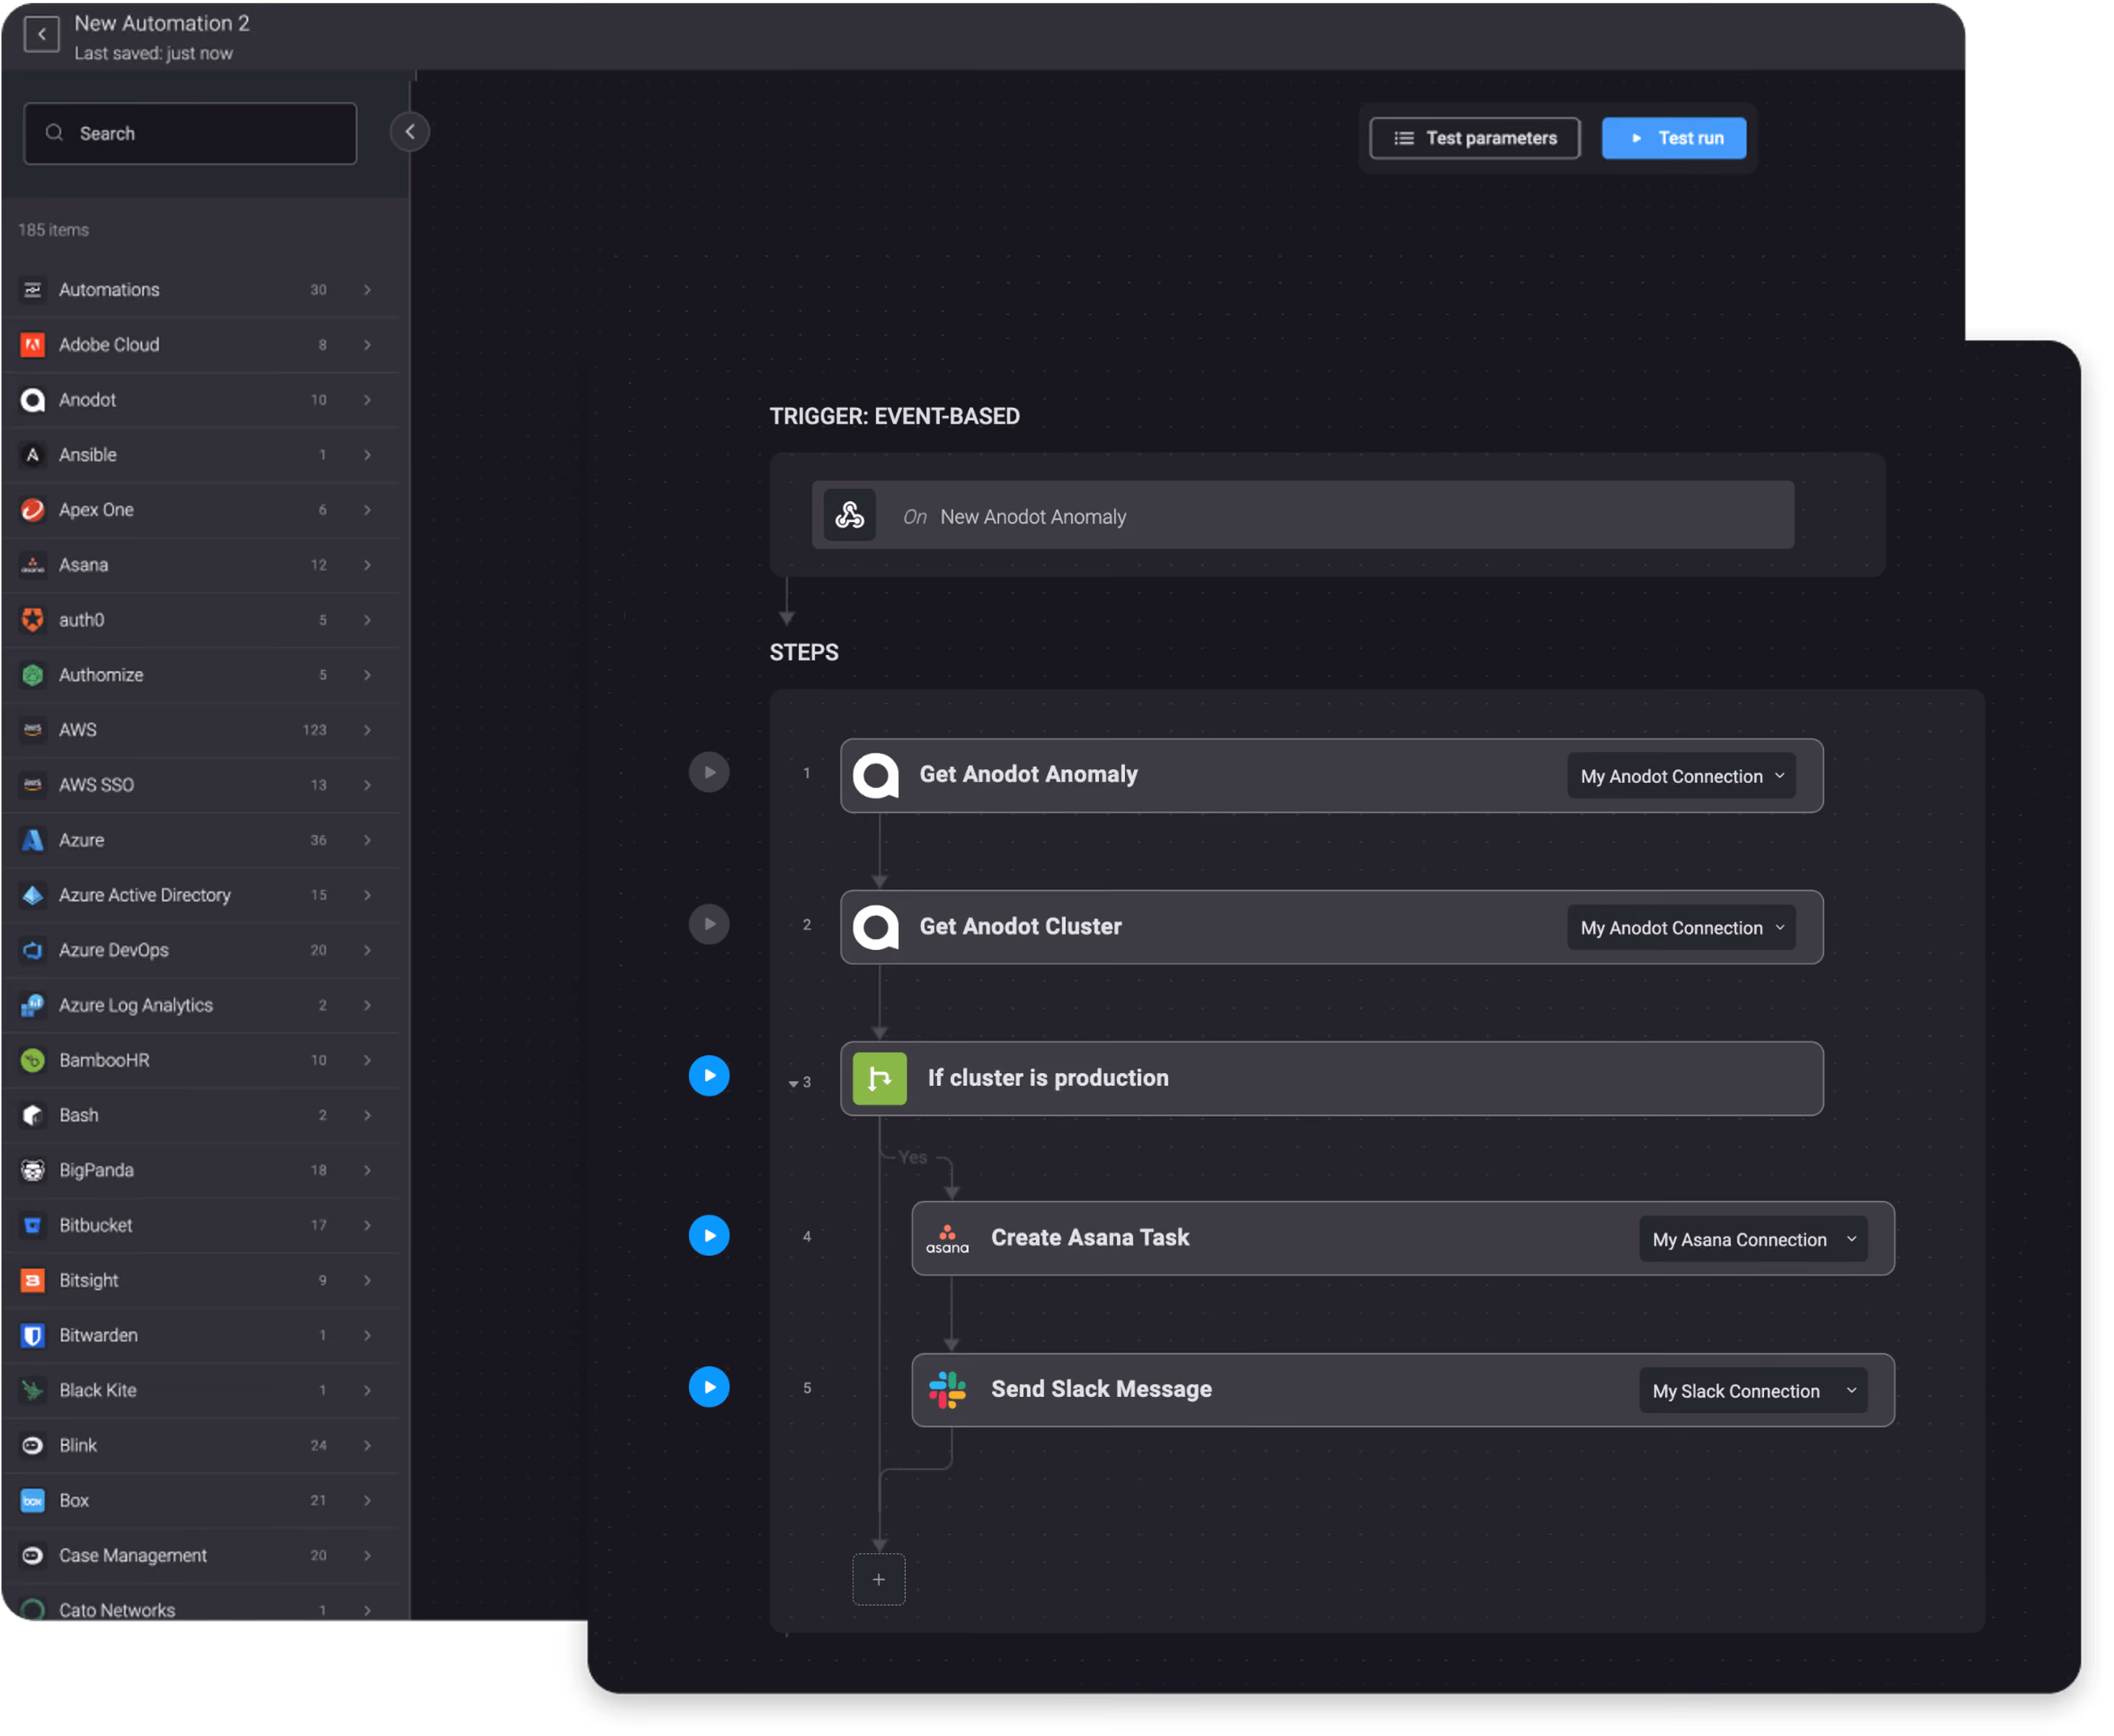Open the Bitsight category row

point(200,1280)
